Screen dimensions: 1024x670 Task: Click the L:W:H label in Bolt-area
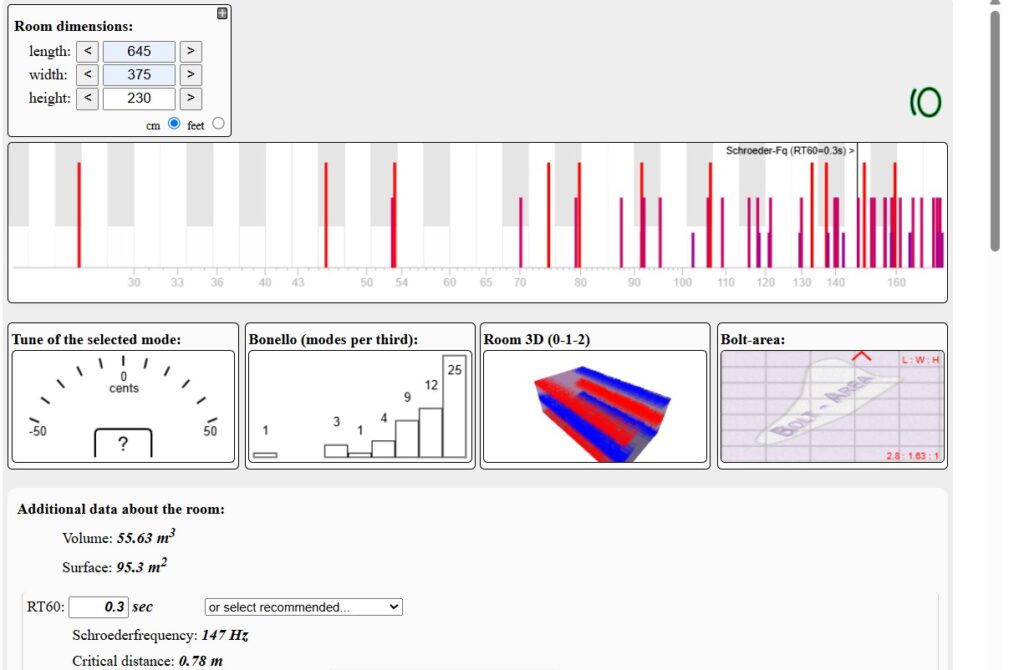[x=921, y=360]
